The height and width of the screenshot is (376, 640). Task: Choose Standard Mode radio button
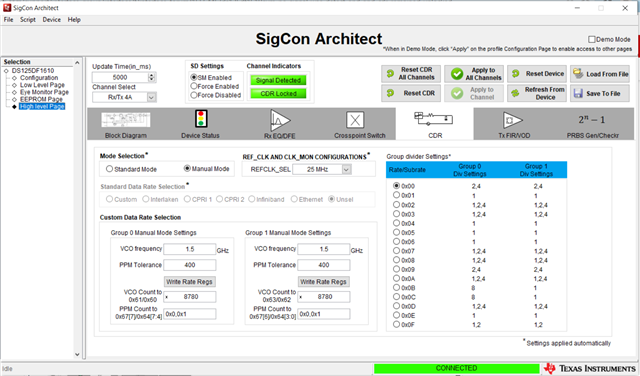[x=109, y=169]
